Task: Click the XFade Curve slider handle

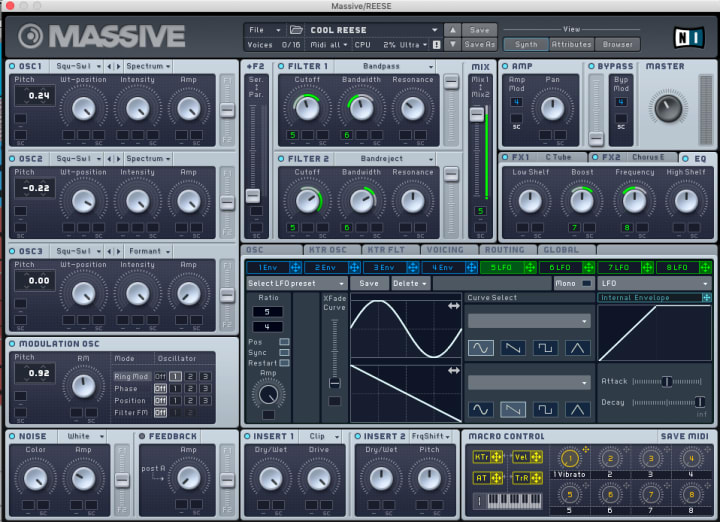Action: tap(335, 383)
